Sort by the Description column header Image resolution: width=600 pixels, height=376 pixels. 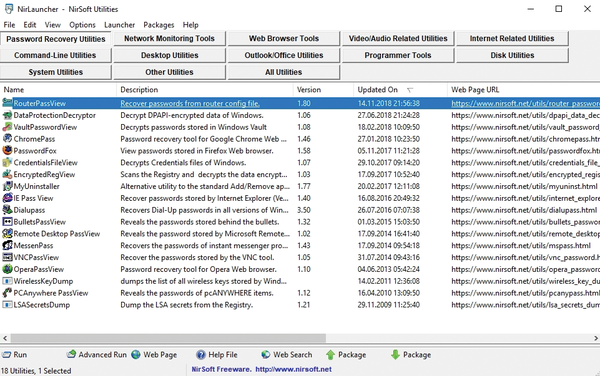(205, 90)
